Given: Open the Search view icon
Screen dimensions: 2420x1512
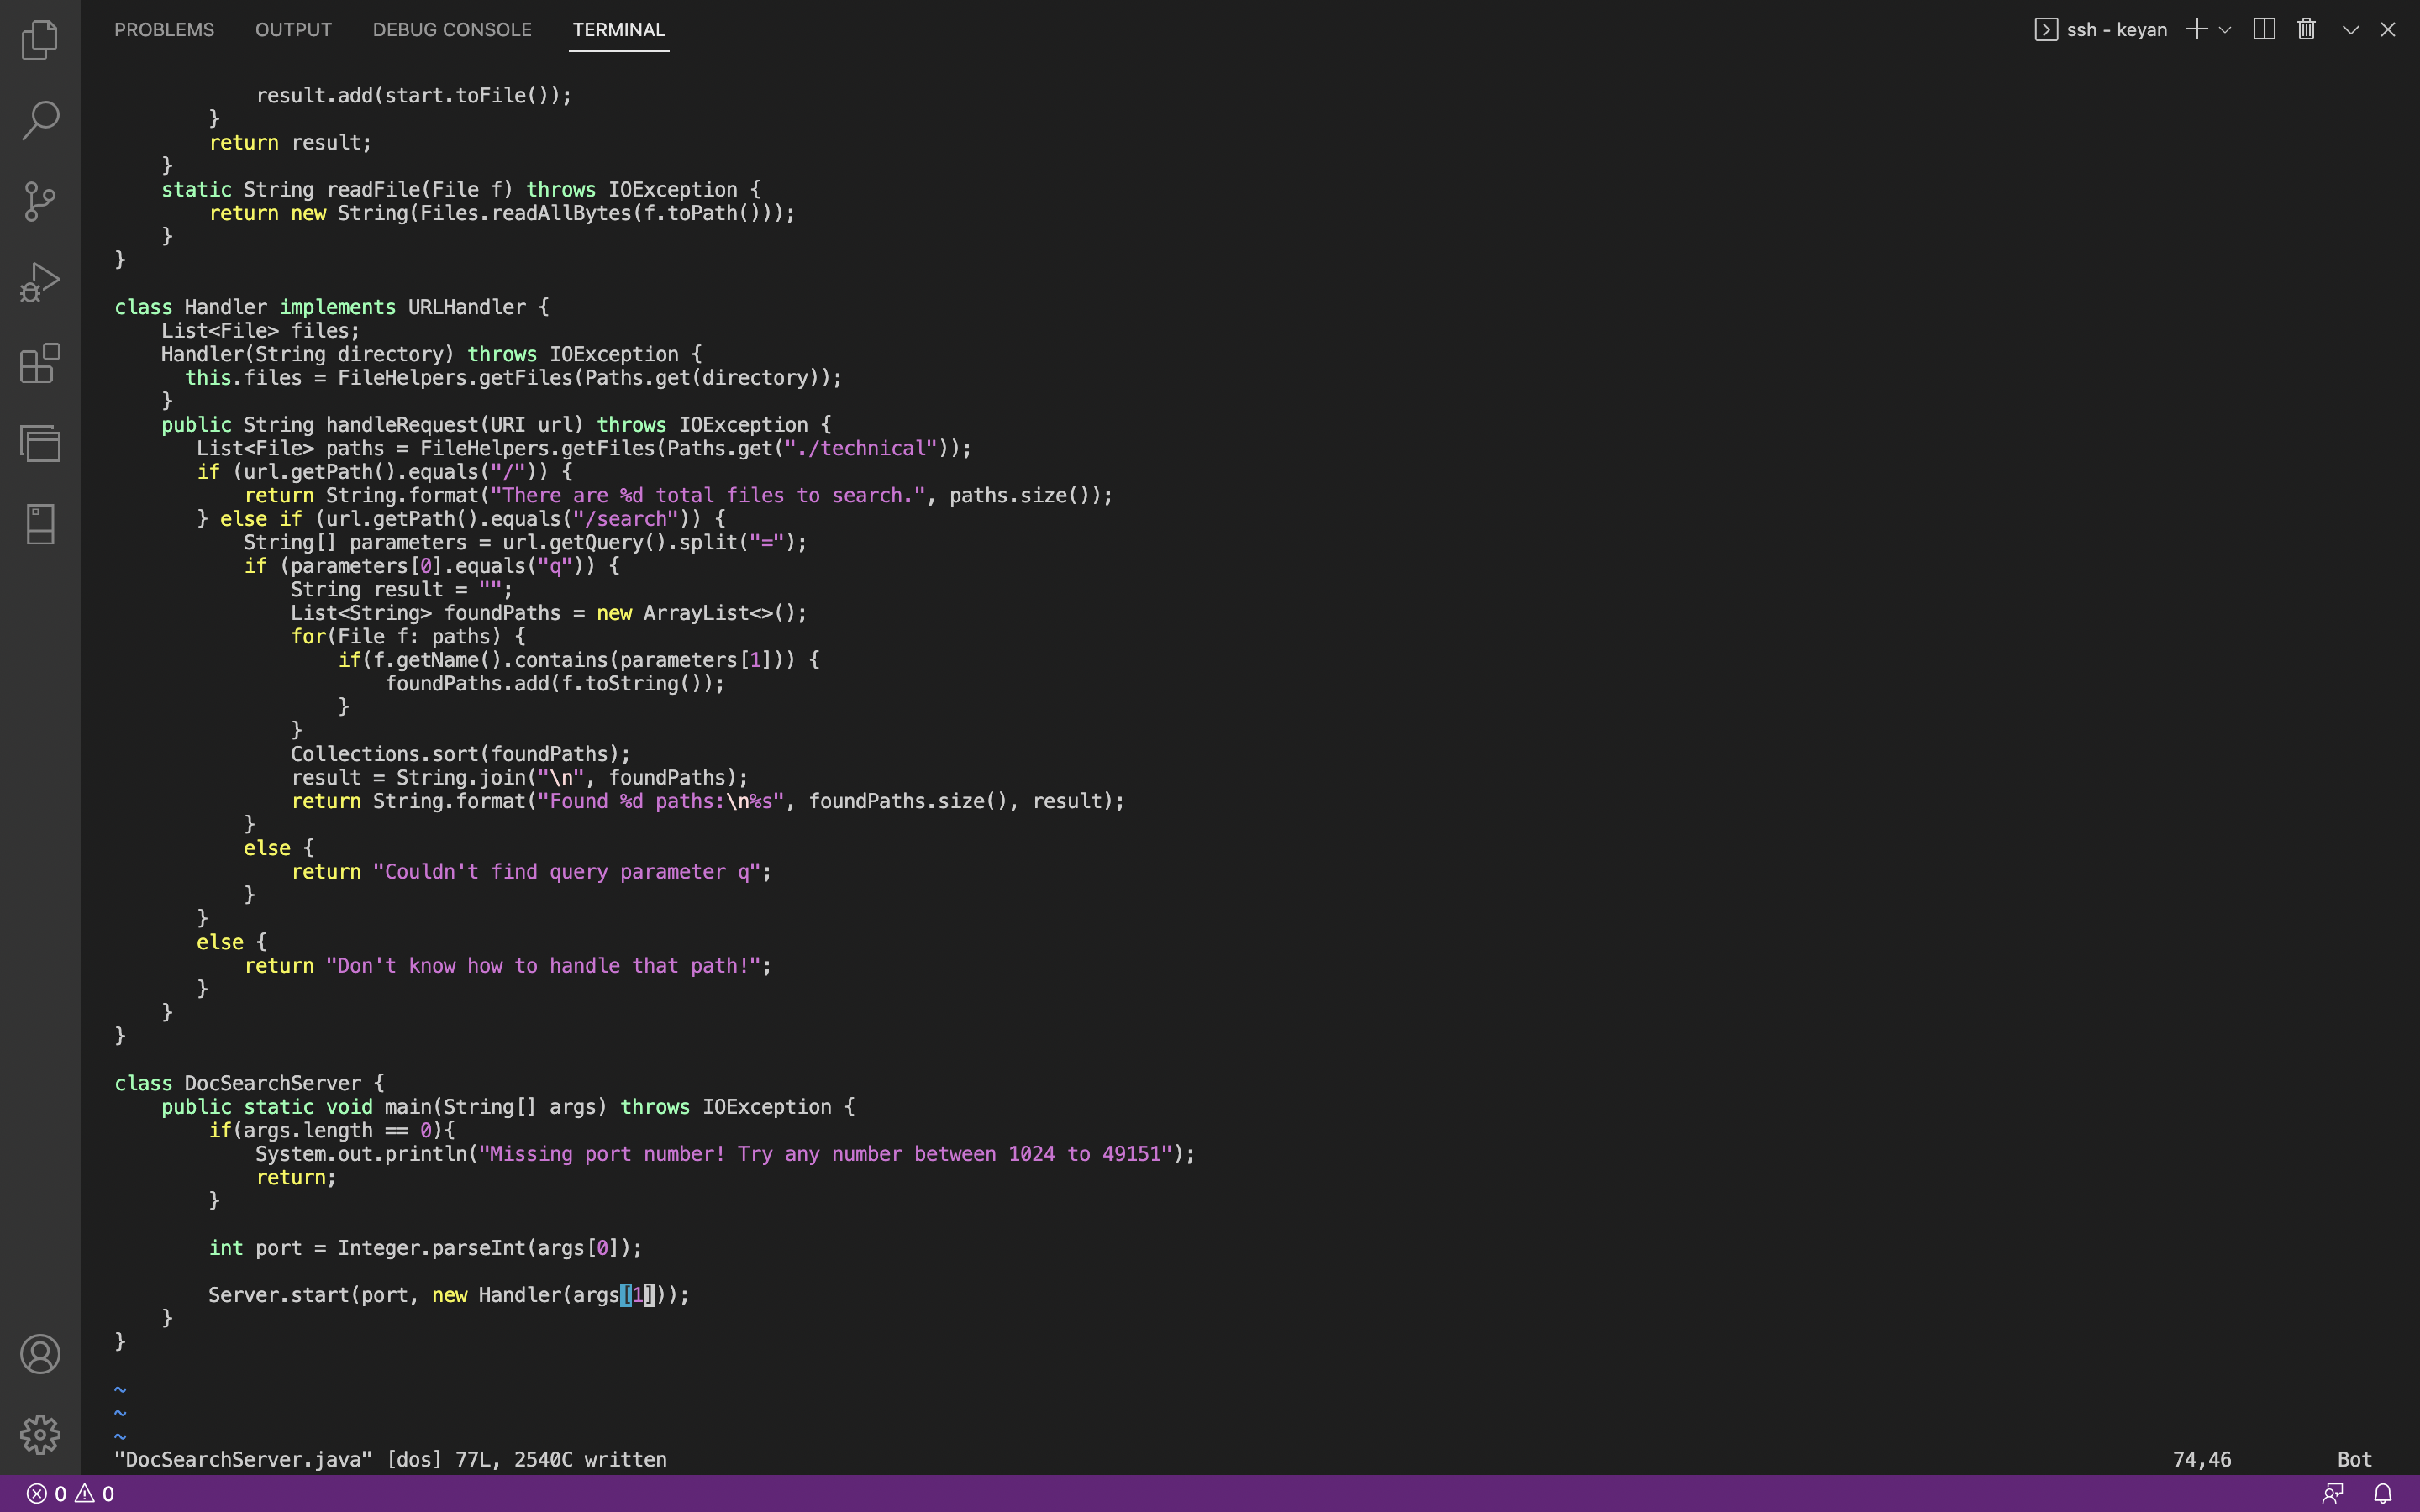Looking at the screenshot, I should [x=40, y=120].
